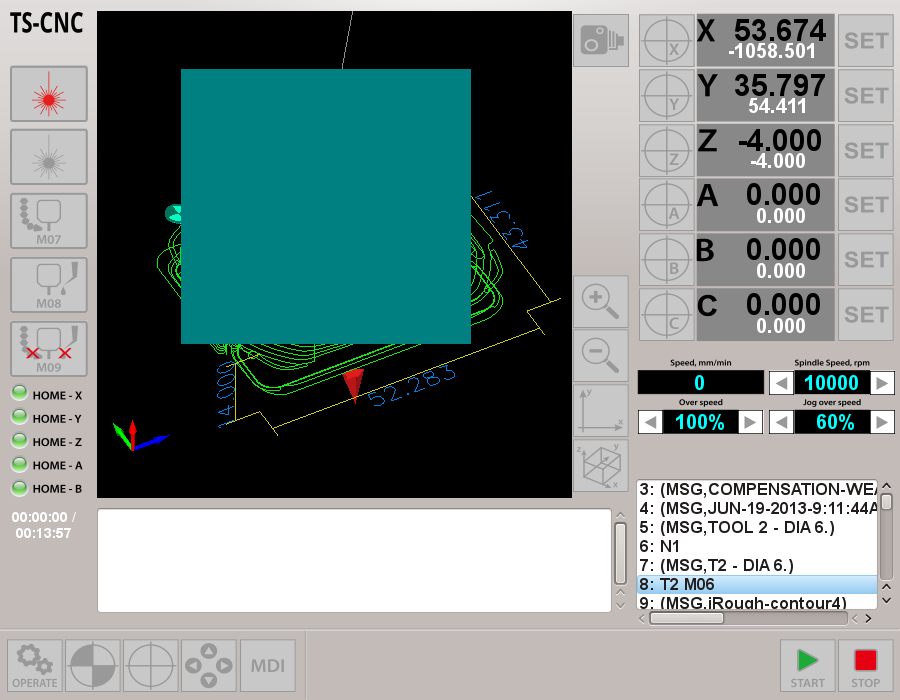Image resolution: width=900 pixels, height=700 pixels.
Task: Open the camera view button
Action: (601, 41)
